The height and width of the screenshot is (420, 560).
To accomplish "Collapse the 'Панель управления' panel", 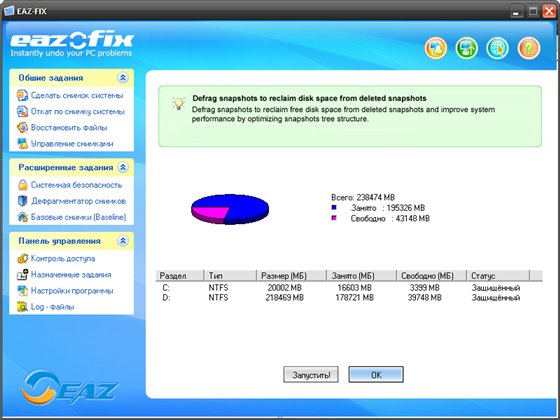I will coord(123,241).
